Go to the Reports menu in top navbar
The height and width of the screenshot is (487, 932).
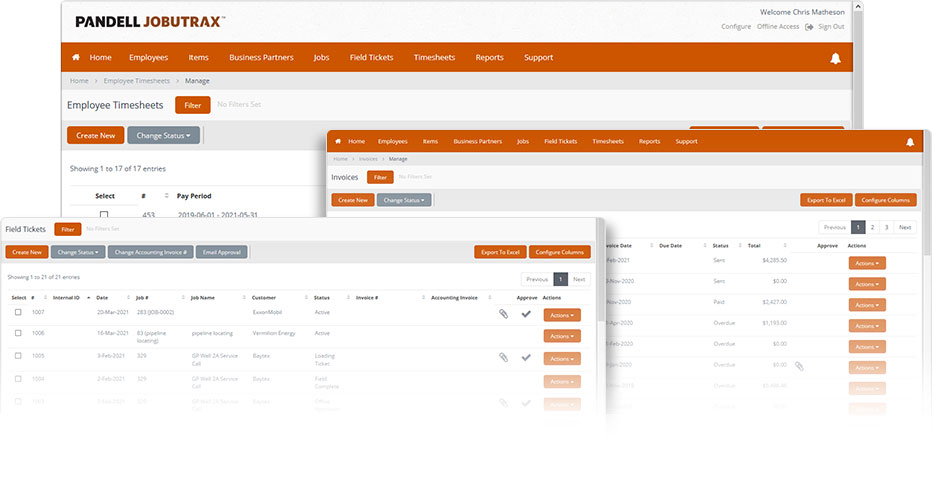[x=489, y=58]
